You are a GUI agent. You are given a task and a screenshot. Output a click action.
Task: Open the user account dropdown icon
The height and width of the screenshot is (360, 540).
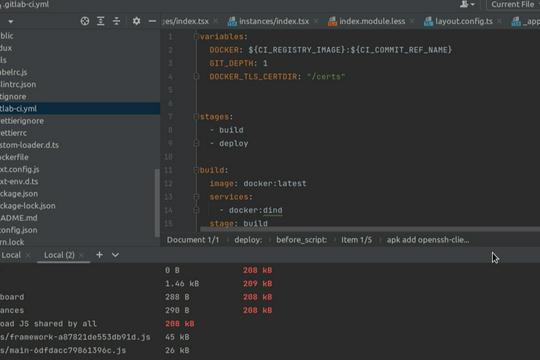coord(467,4)
